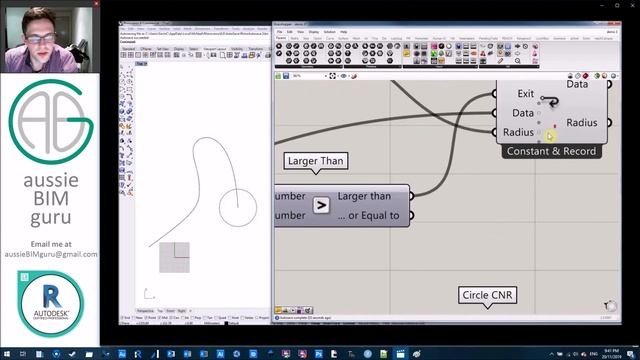This screenshot has width=640, height=360.
Task: Open Grasshopper Solution menu
Action: (330, 32)
